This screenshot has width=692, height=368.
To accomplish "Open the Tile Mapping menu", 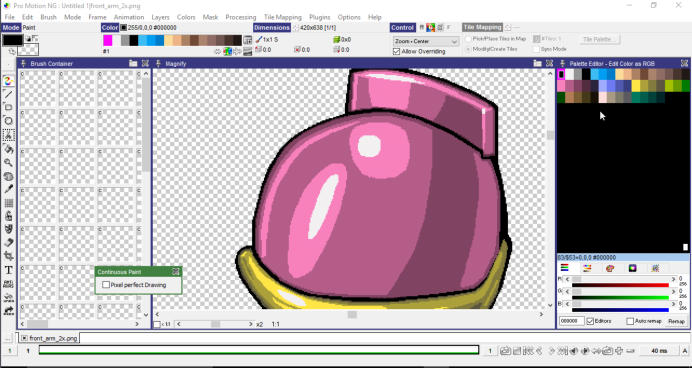I will 283,17.
